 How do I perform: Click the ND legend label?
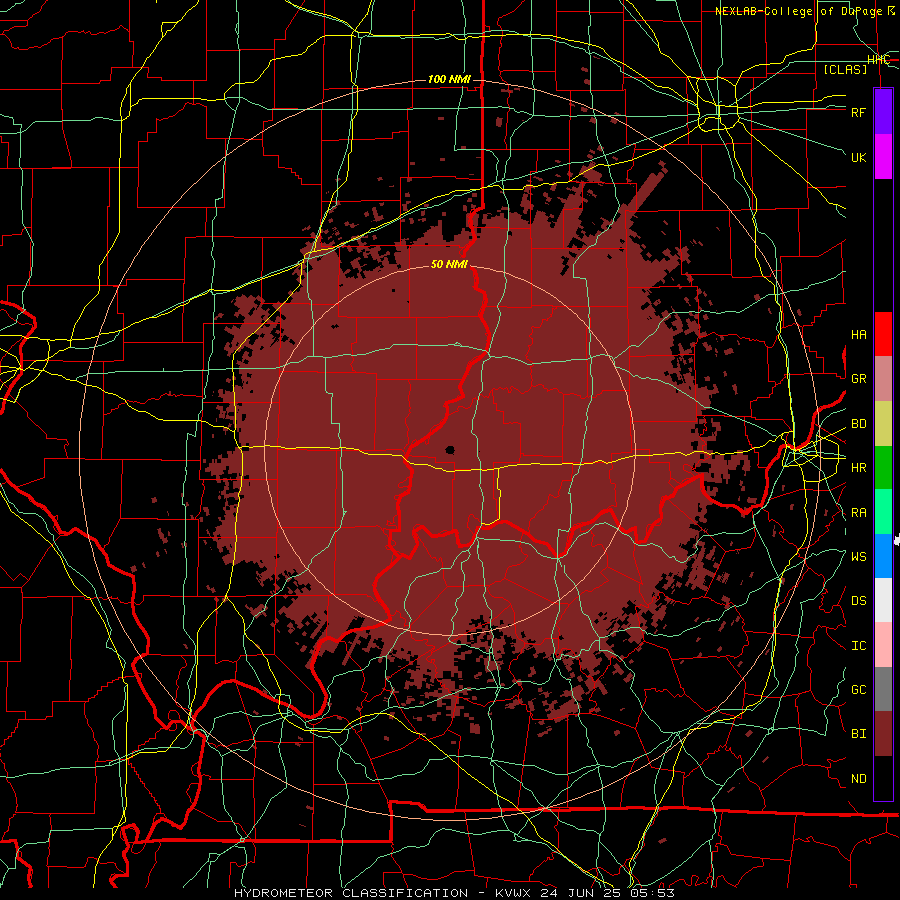click(x=858, y=779)
